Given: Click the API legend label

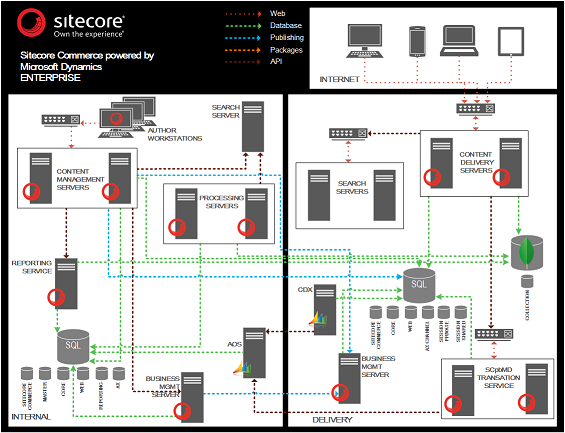Looking at the screenshot, I should [276, 62].
